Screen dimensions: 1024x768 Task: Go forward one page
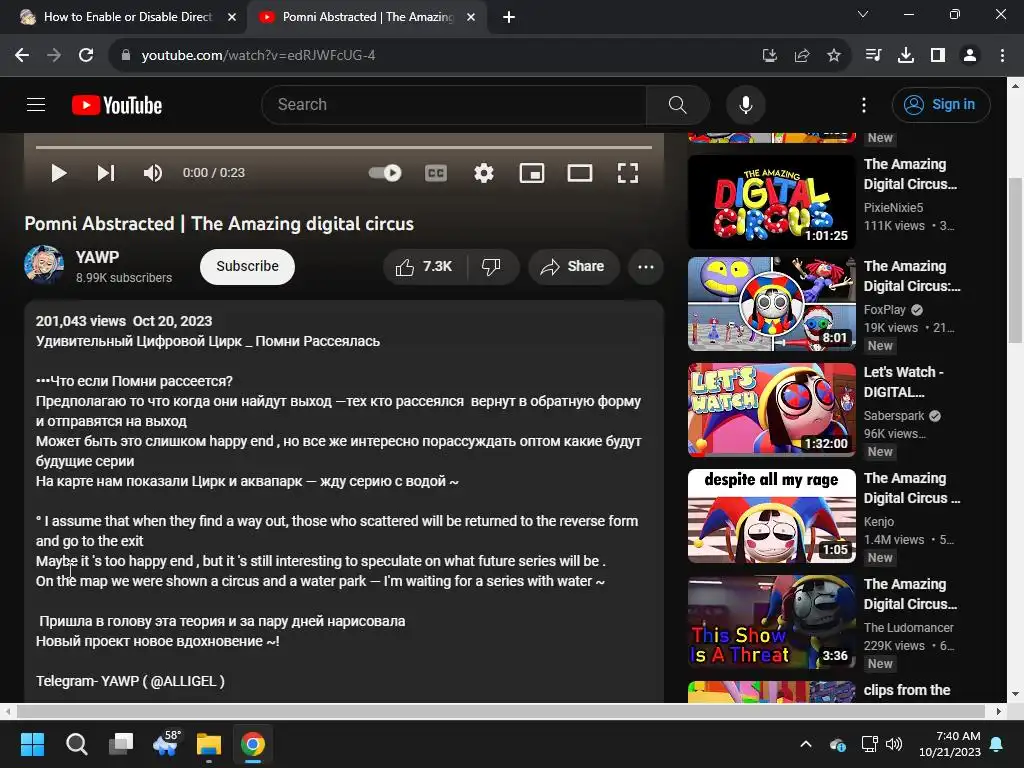click(x=54, y=56)
